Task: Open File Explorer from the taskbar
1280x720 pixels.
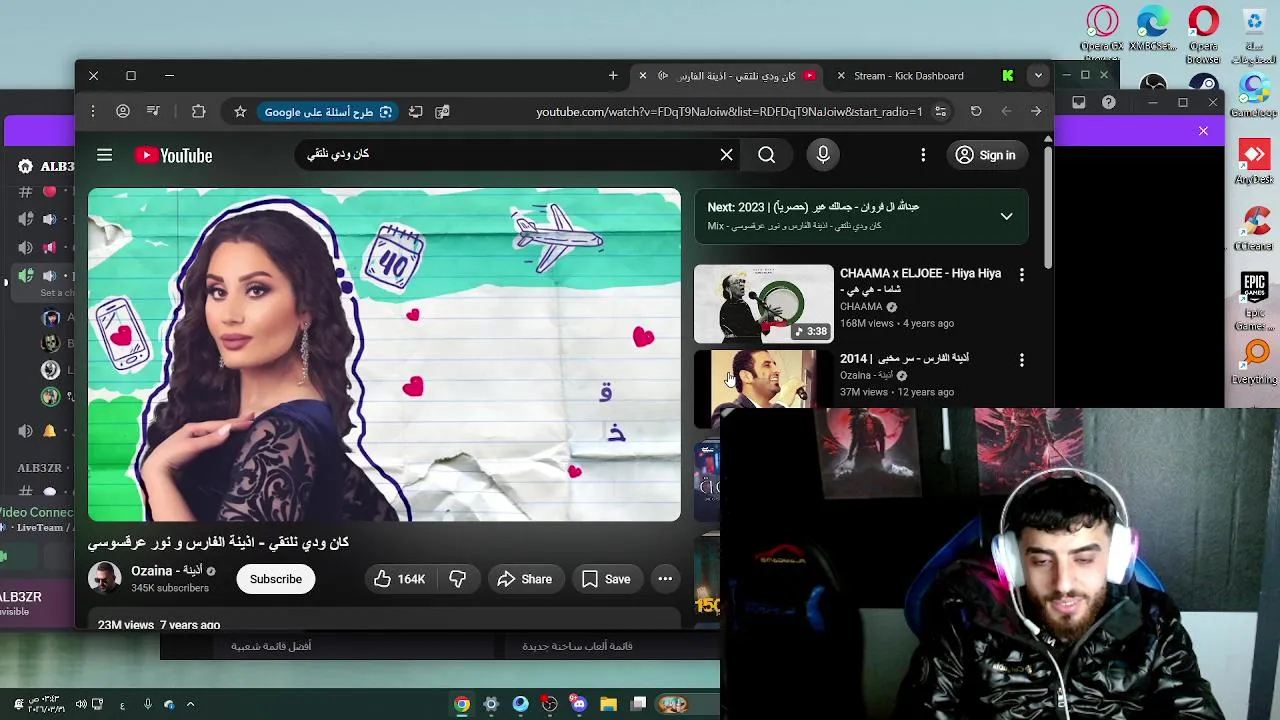Action: (x=608, y=704)
